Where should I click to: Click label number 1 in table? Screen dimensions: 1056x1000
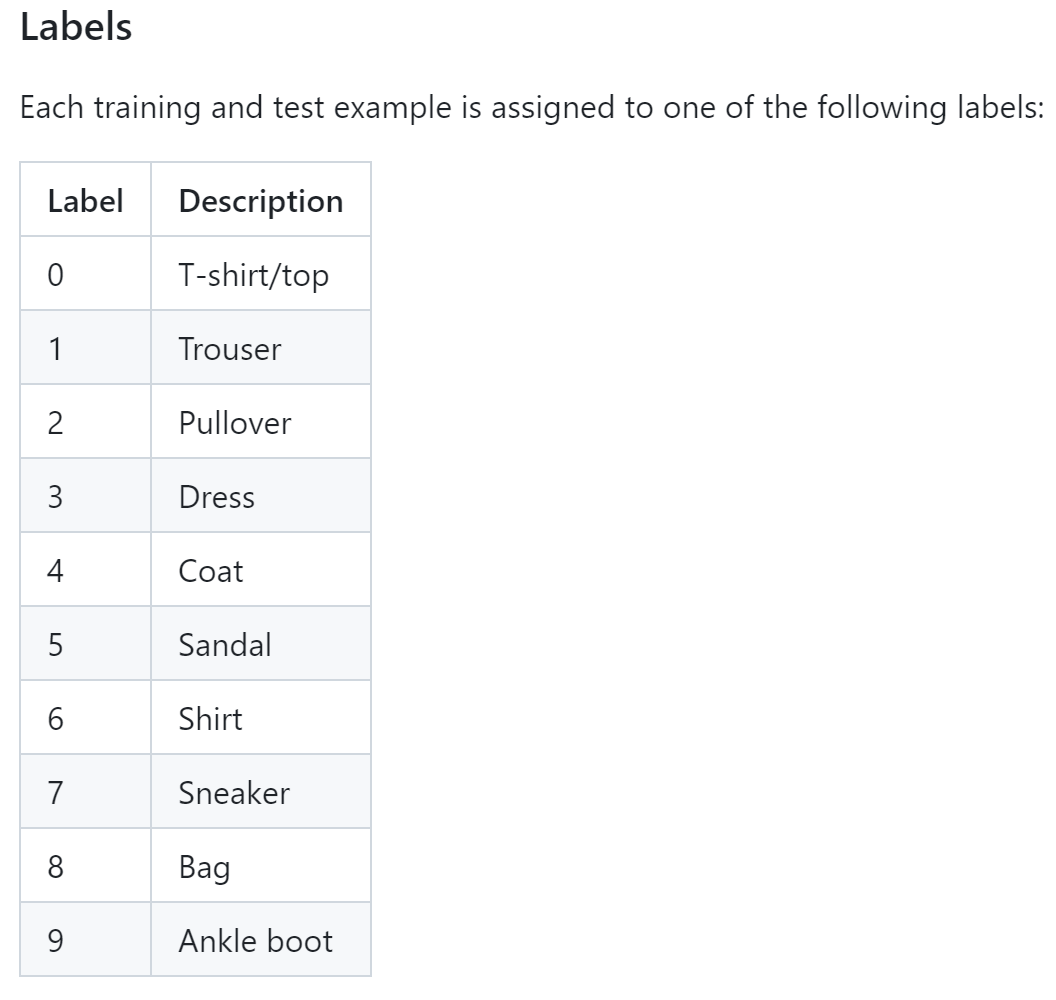[55, 349]
